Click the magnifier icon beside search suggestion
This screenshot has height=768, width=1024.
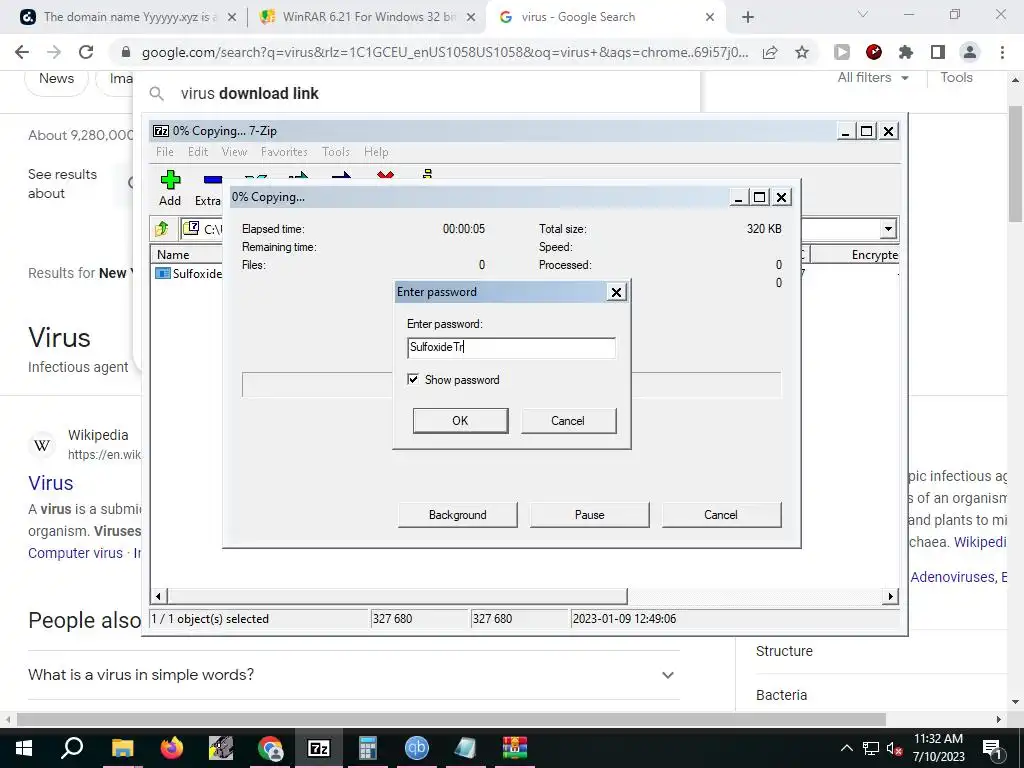pyautogui.click(x=156, y=94)
